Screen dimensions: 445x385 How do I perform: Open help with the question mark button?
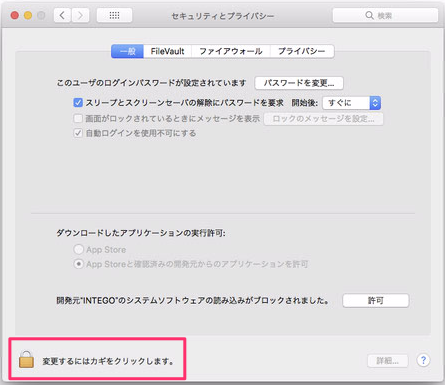coord(423,360)
